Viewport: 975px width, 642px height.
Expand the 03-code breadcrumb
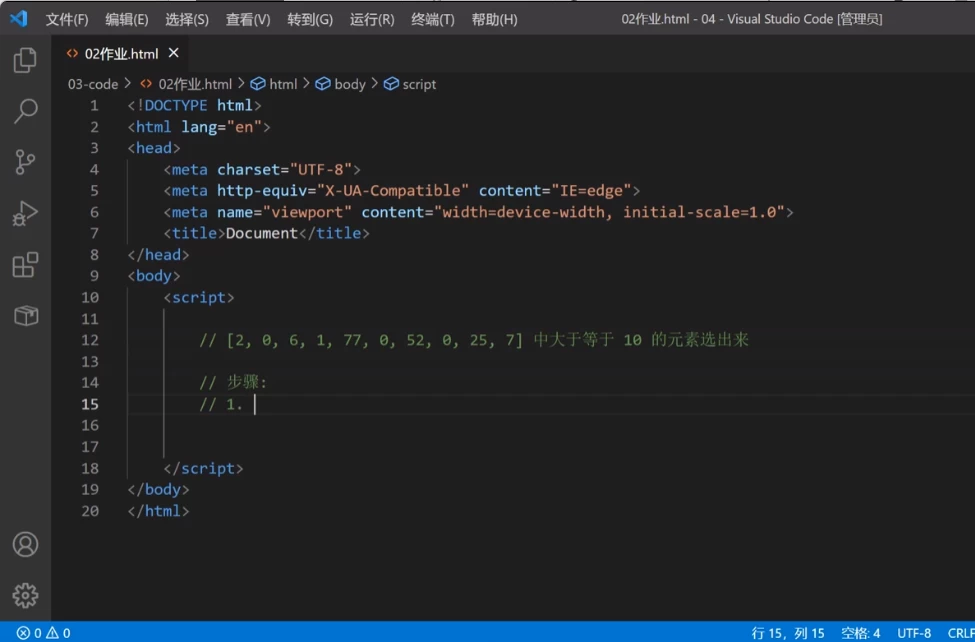point(92,84)
